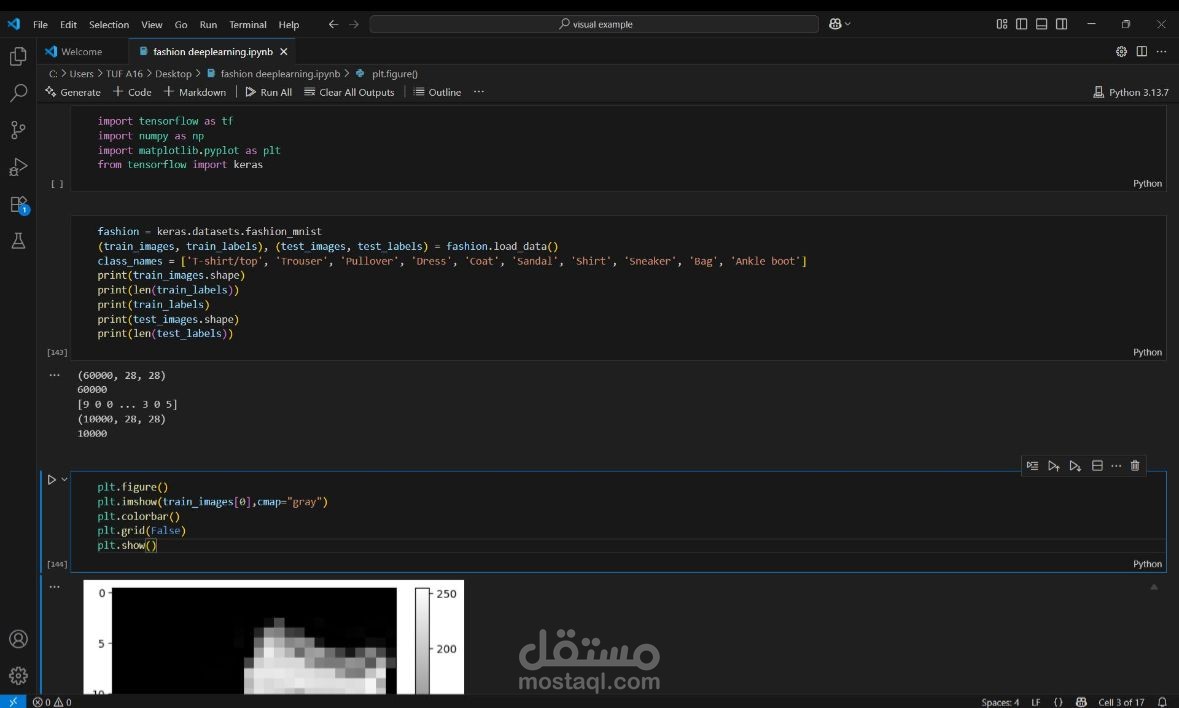Screen dimensions: 1179x708
Task: Open notifications bell in status bar
Action: [x=1162, y=702]
